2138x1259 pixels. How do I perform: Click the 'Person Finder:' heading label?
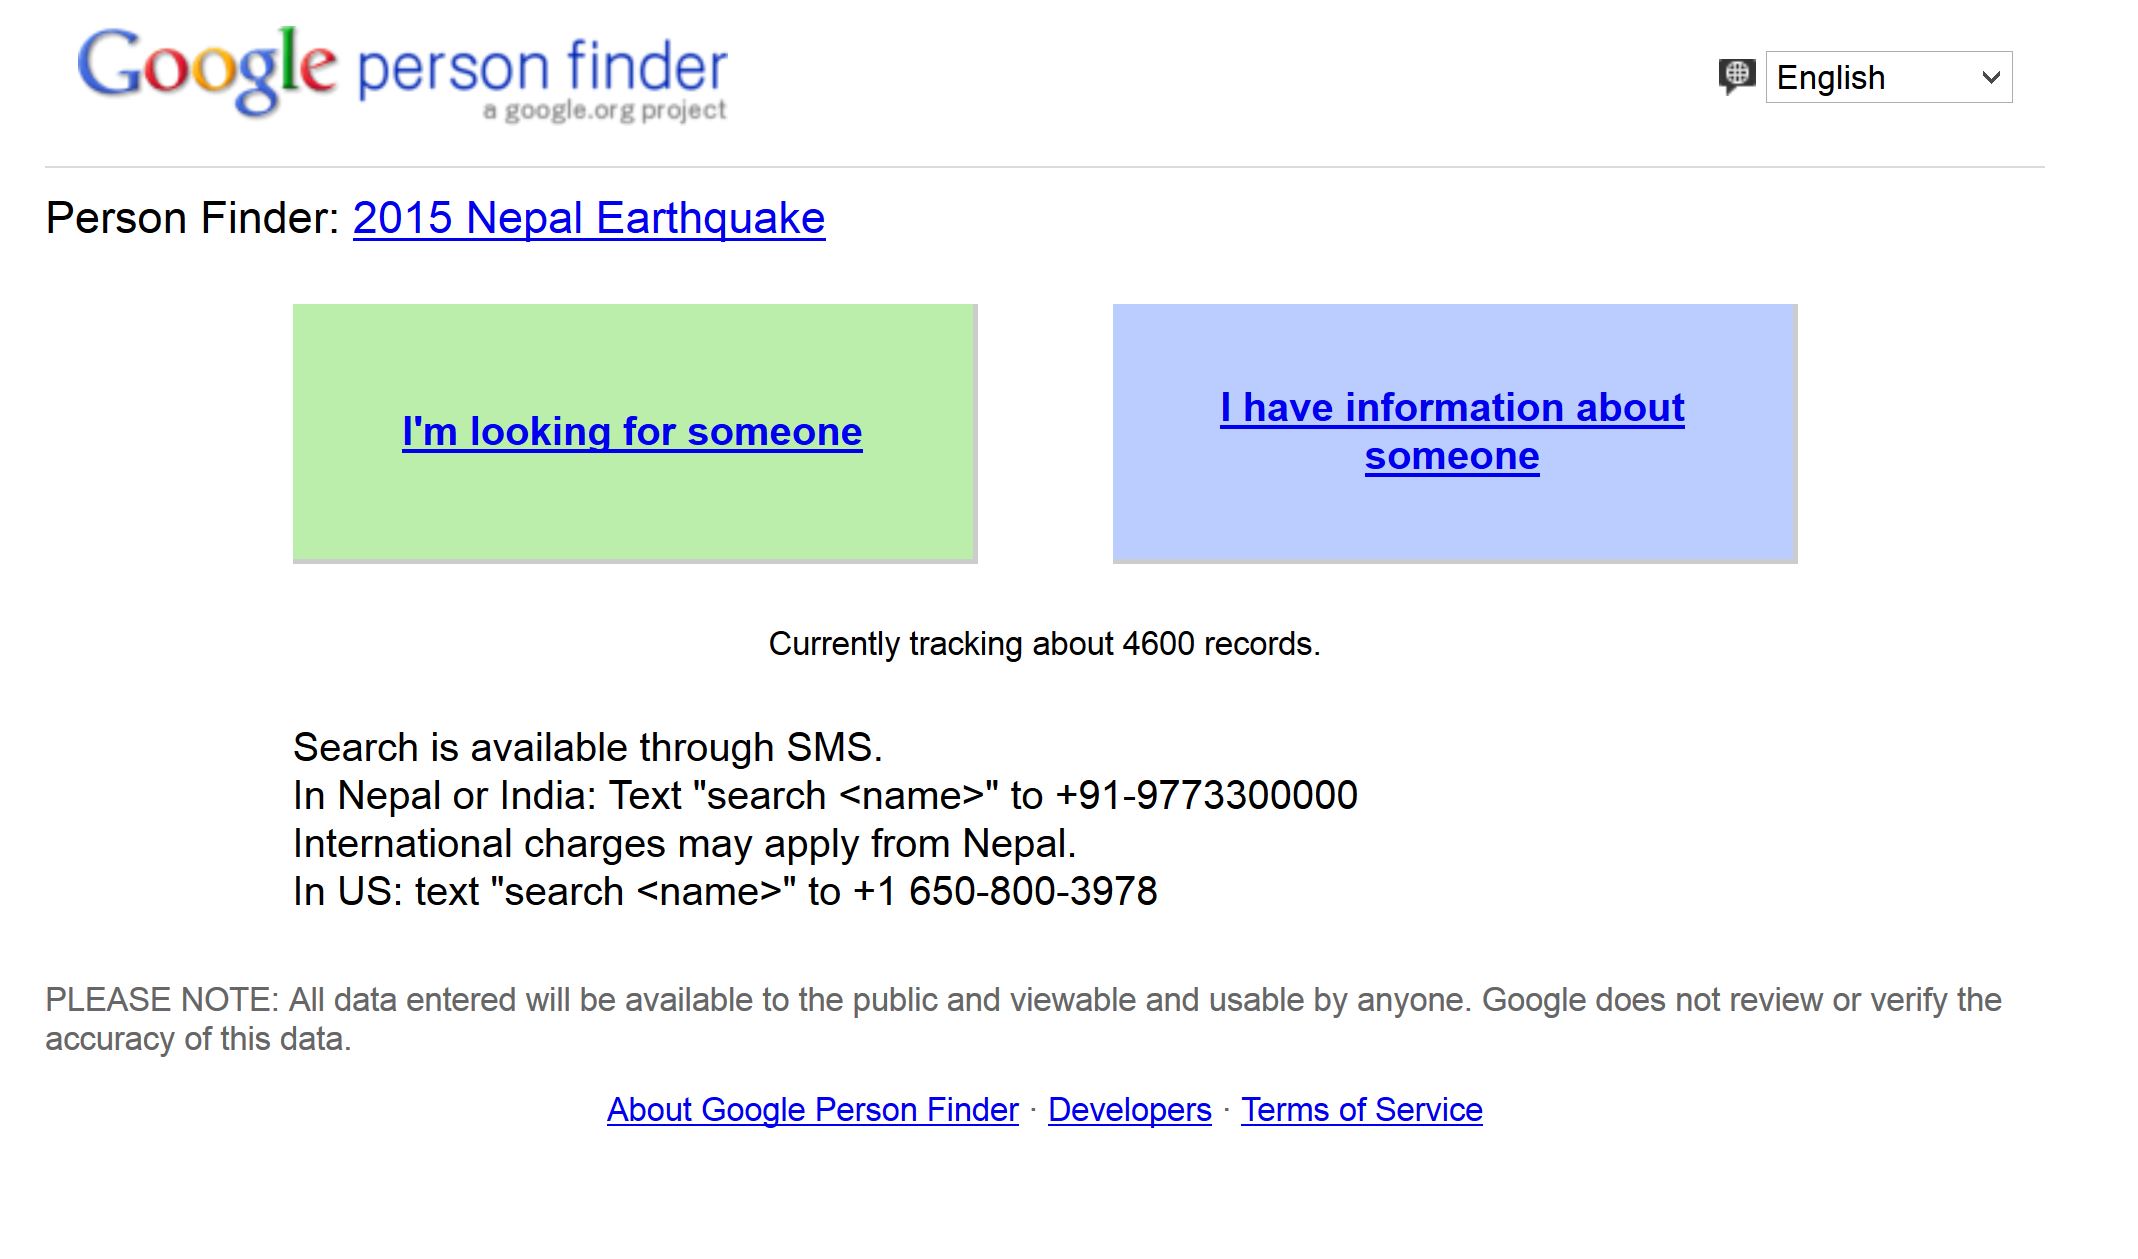[x=193, y=218]
